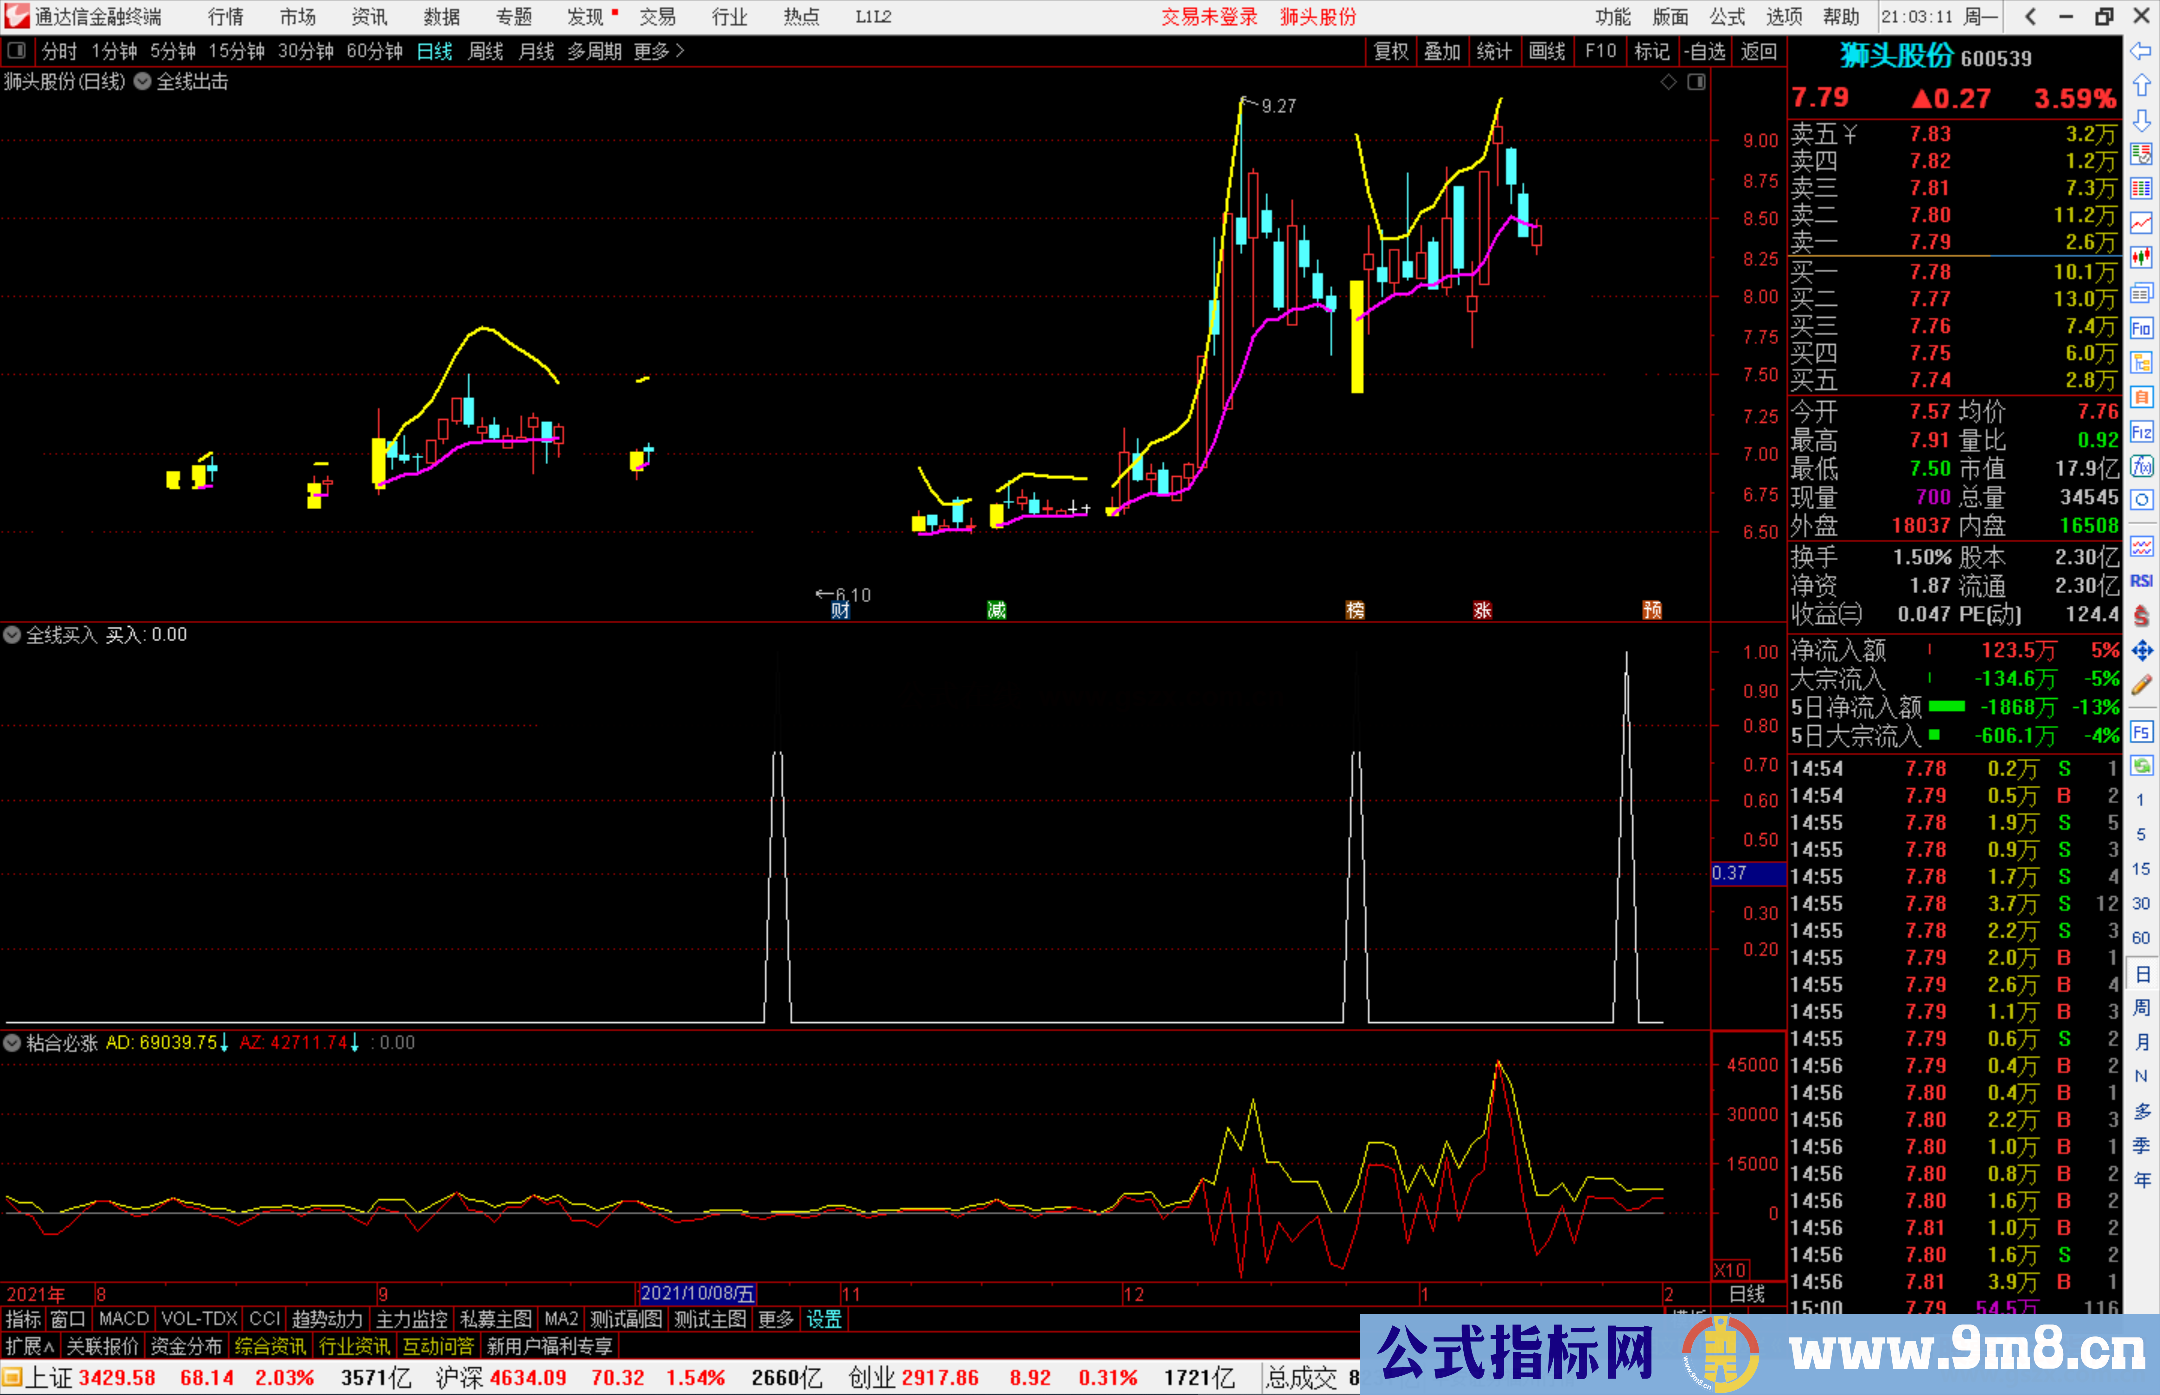Toggle the circle beside 全线买入 sub-chart
Screen dimensions: 2160x1395
coord(12,635)
